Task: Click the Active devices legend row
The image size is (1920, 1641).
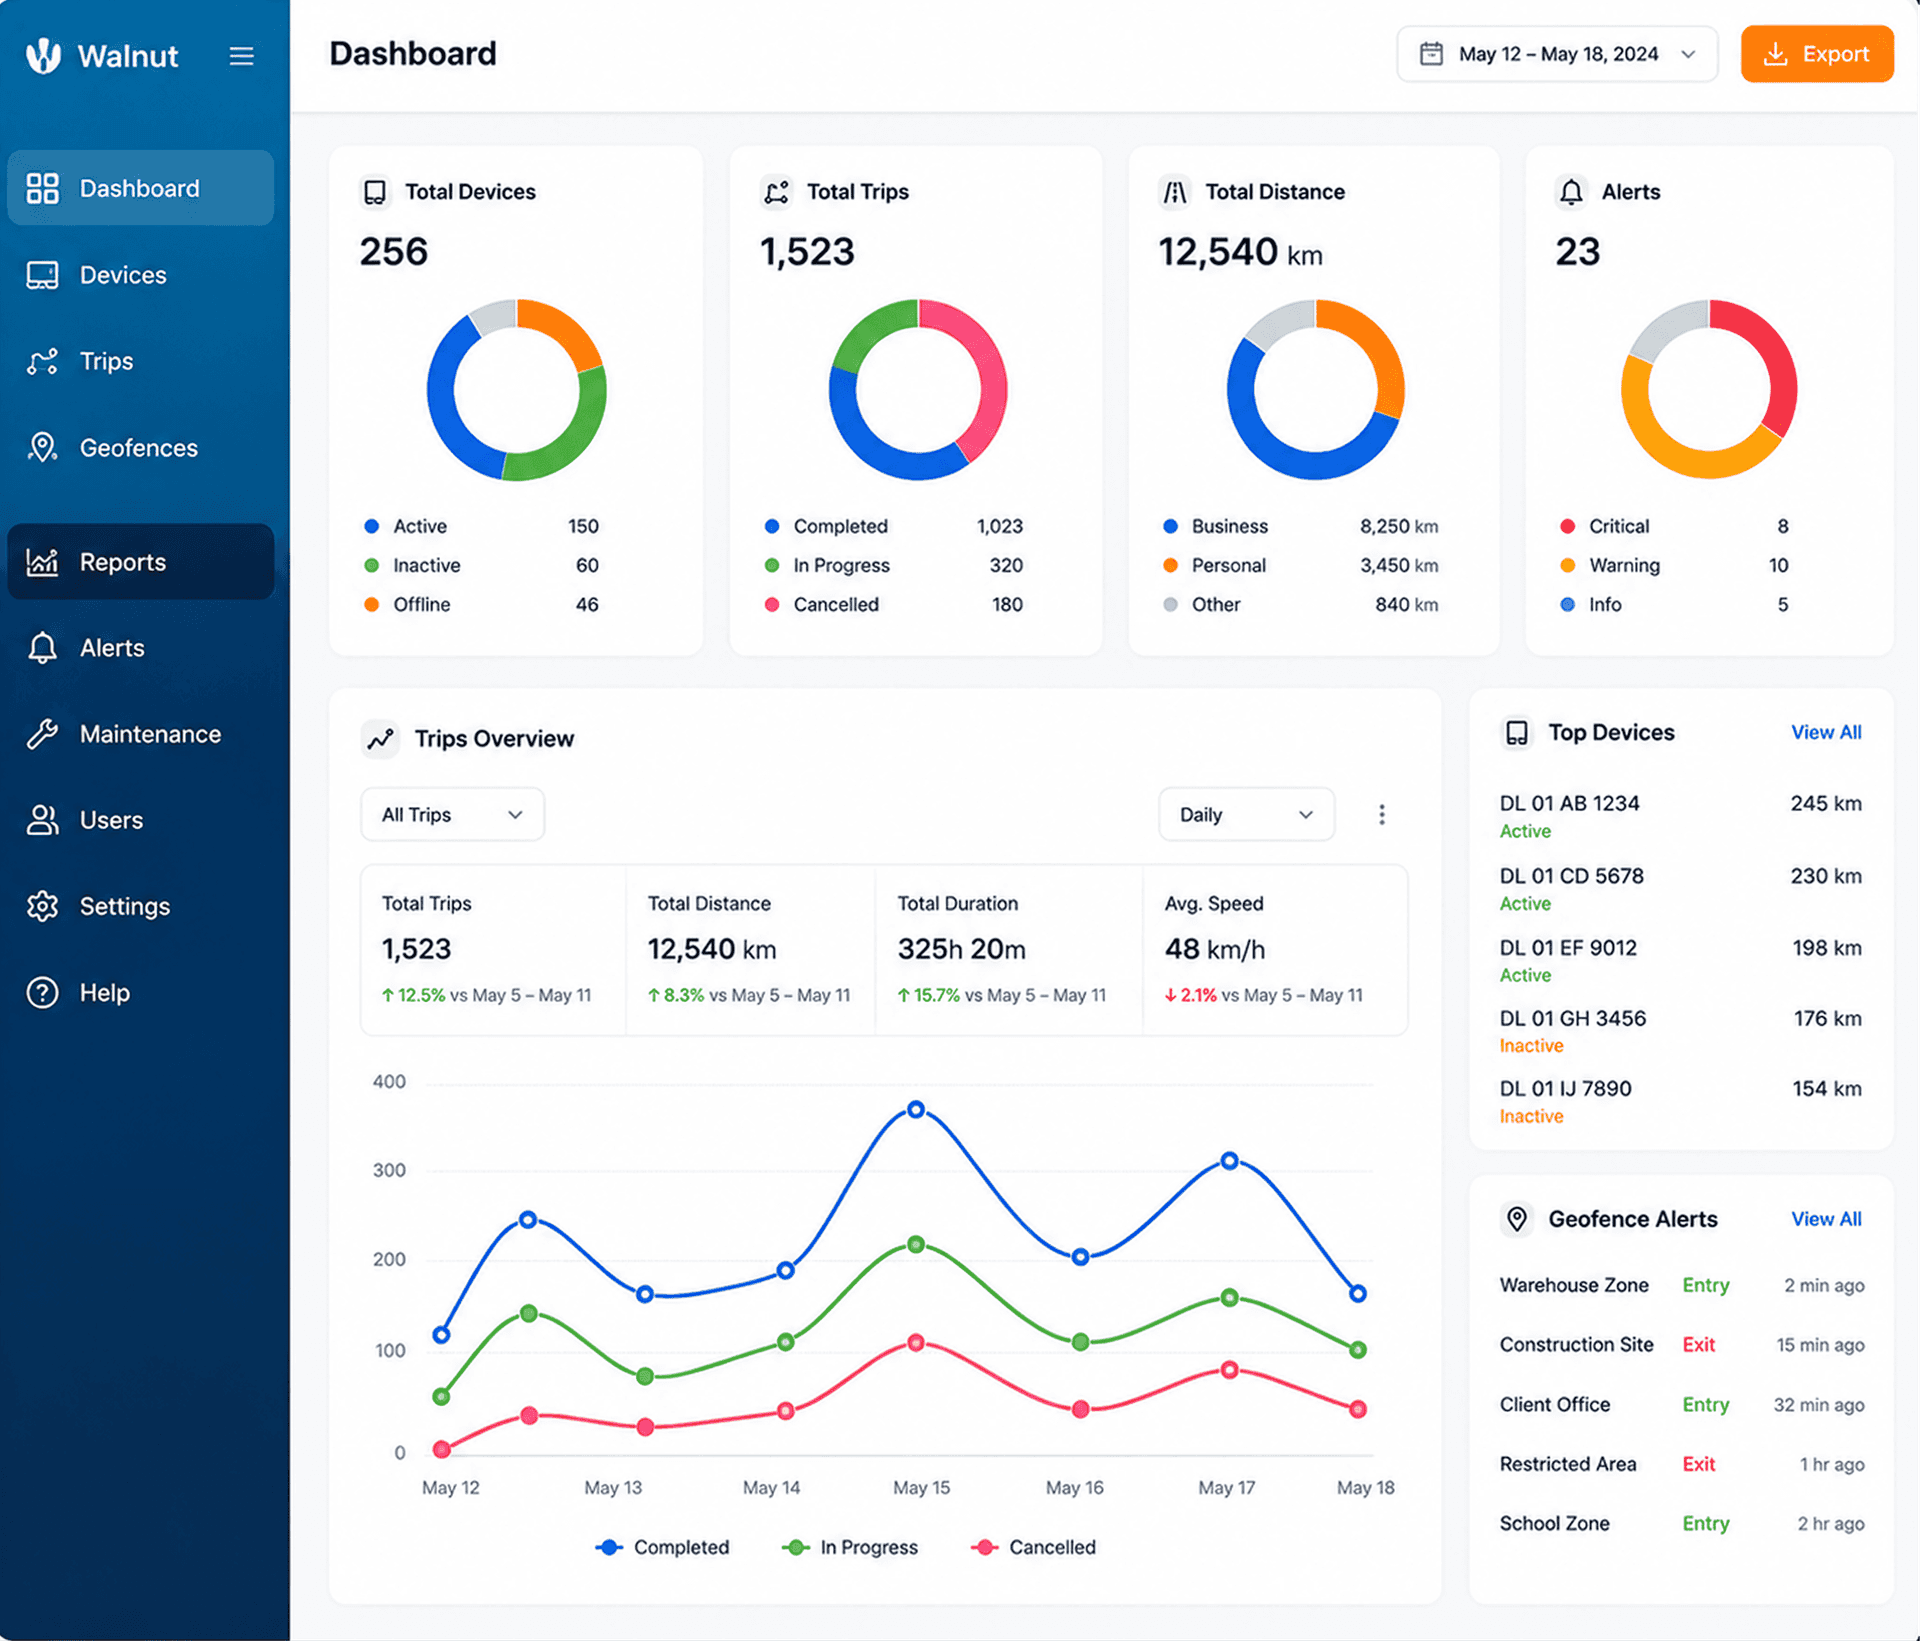Action: pyautogui.click(x=482, y=526)
